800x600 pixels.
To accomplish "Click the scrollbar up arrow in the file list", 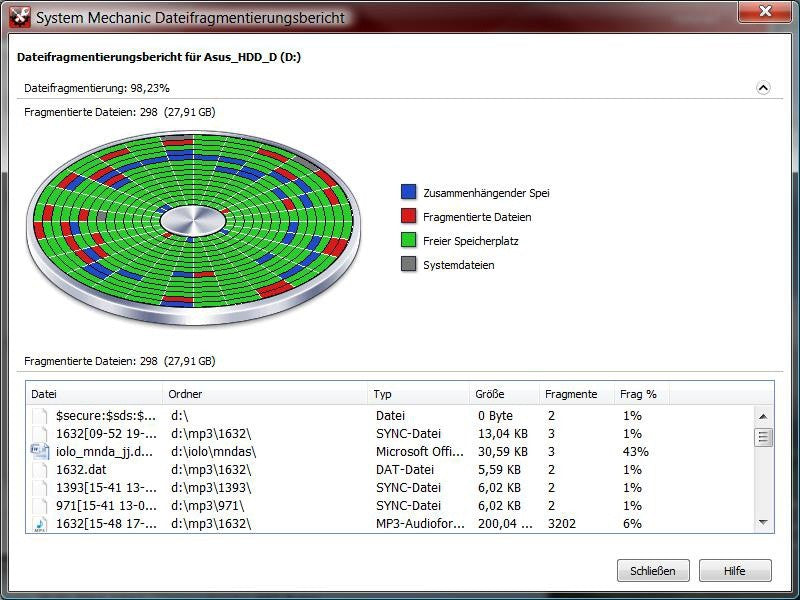I will coord(763,416).
